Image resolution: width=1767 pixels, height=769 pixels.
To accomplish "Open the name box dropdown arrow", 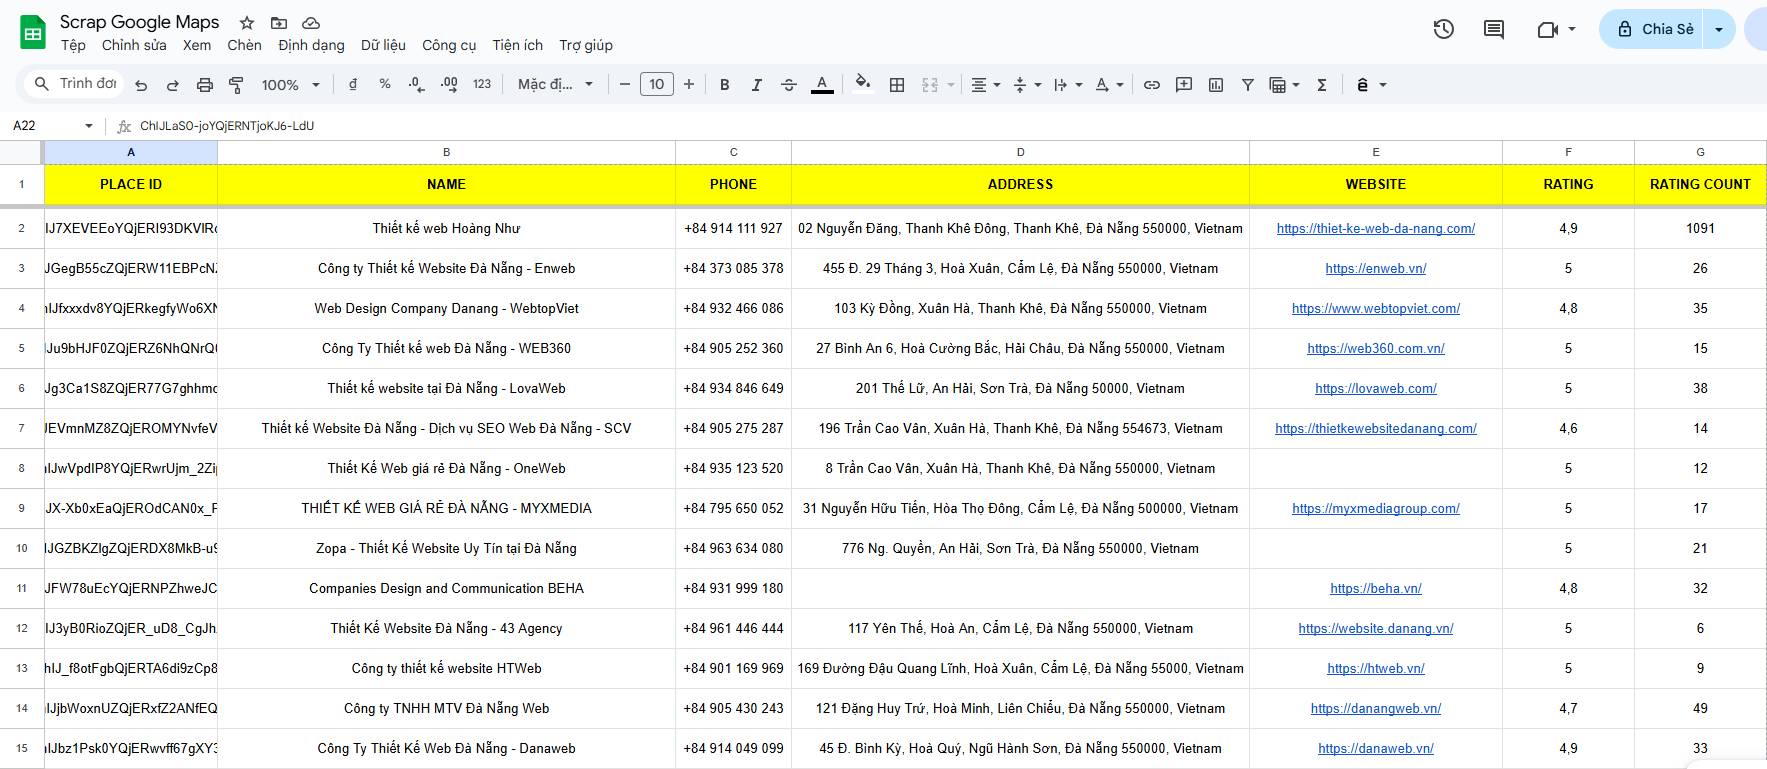I will click(89, 126).
